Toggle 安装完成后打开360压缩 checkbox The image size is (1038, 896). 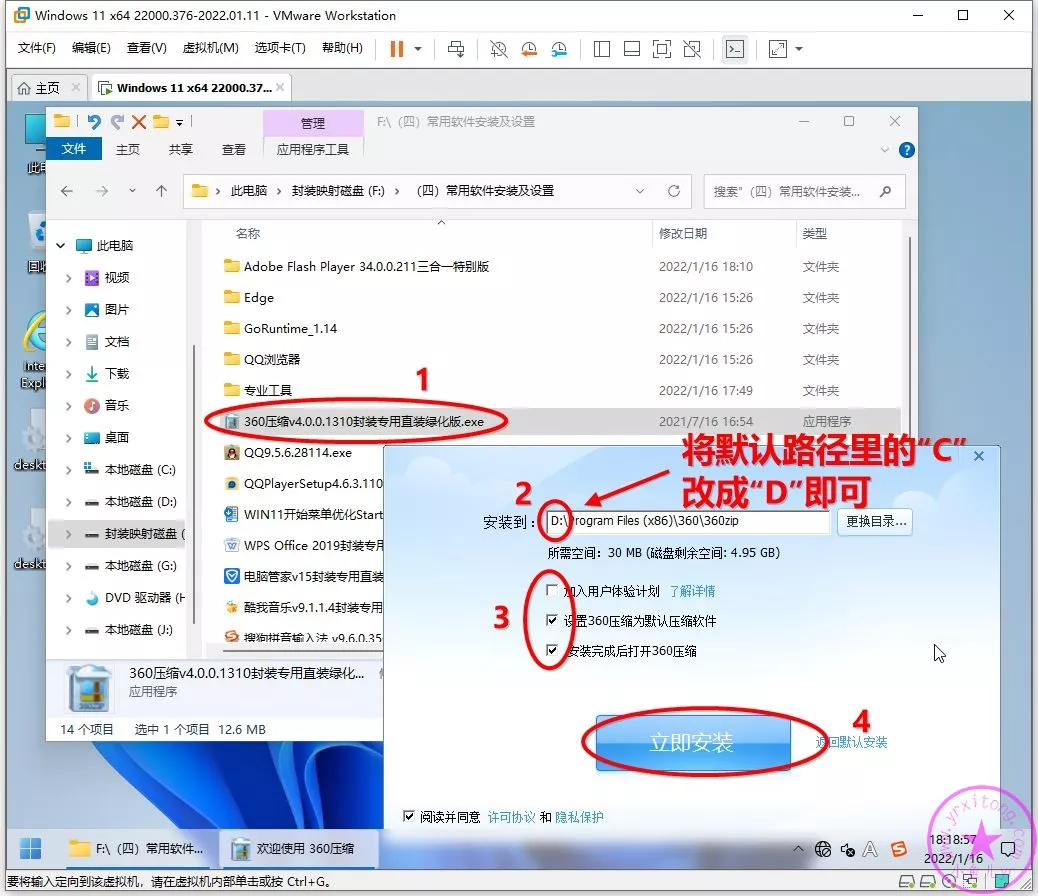[553, 651]
